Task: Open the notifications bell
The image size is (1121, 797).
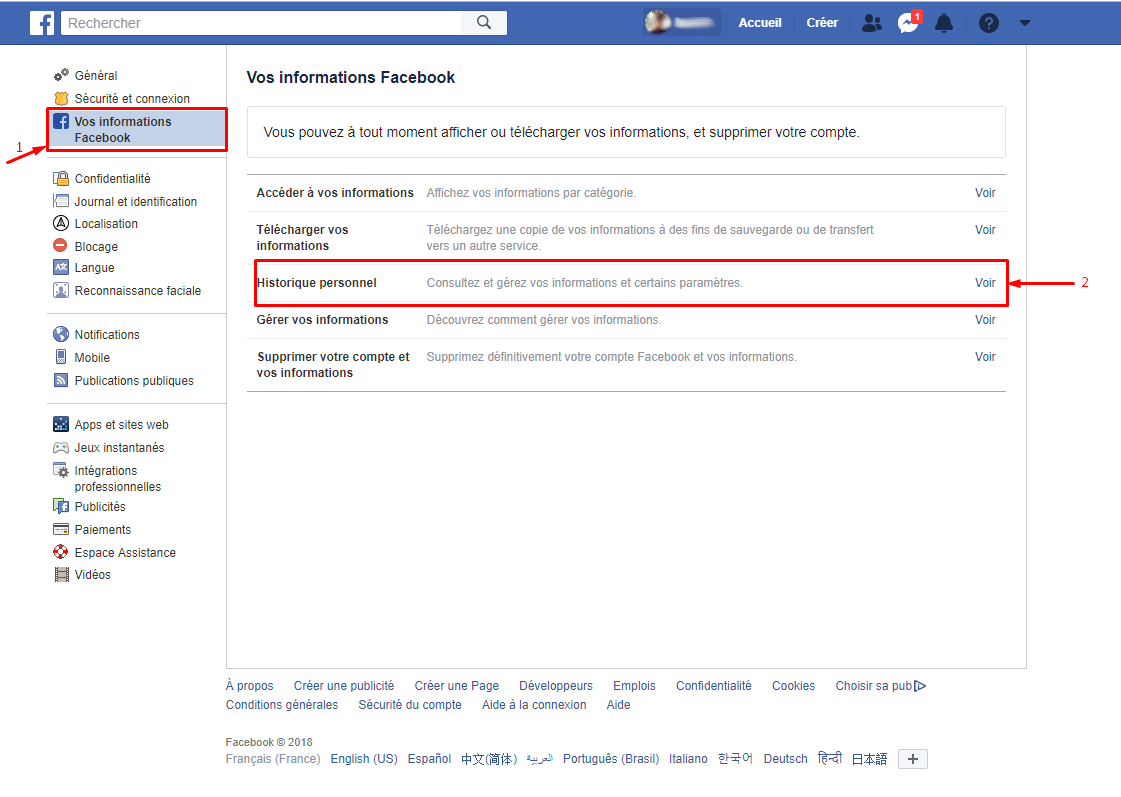Action: 944,23
